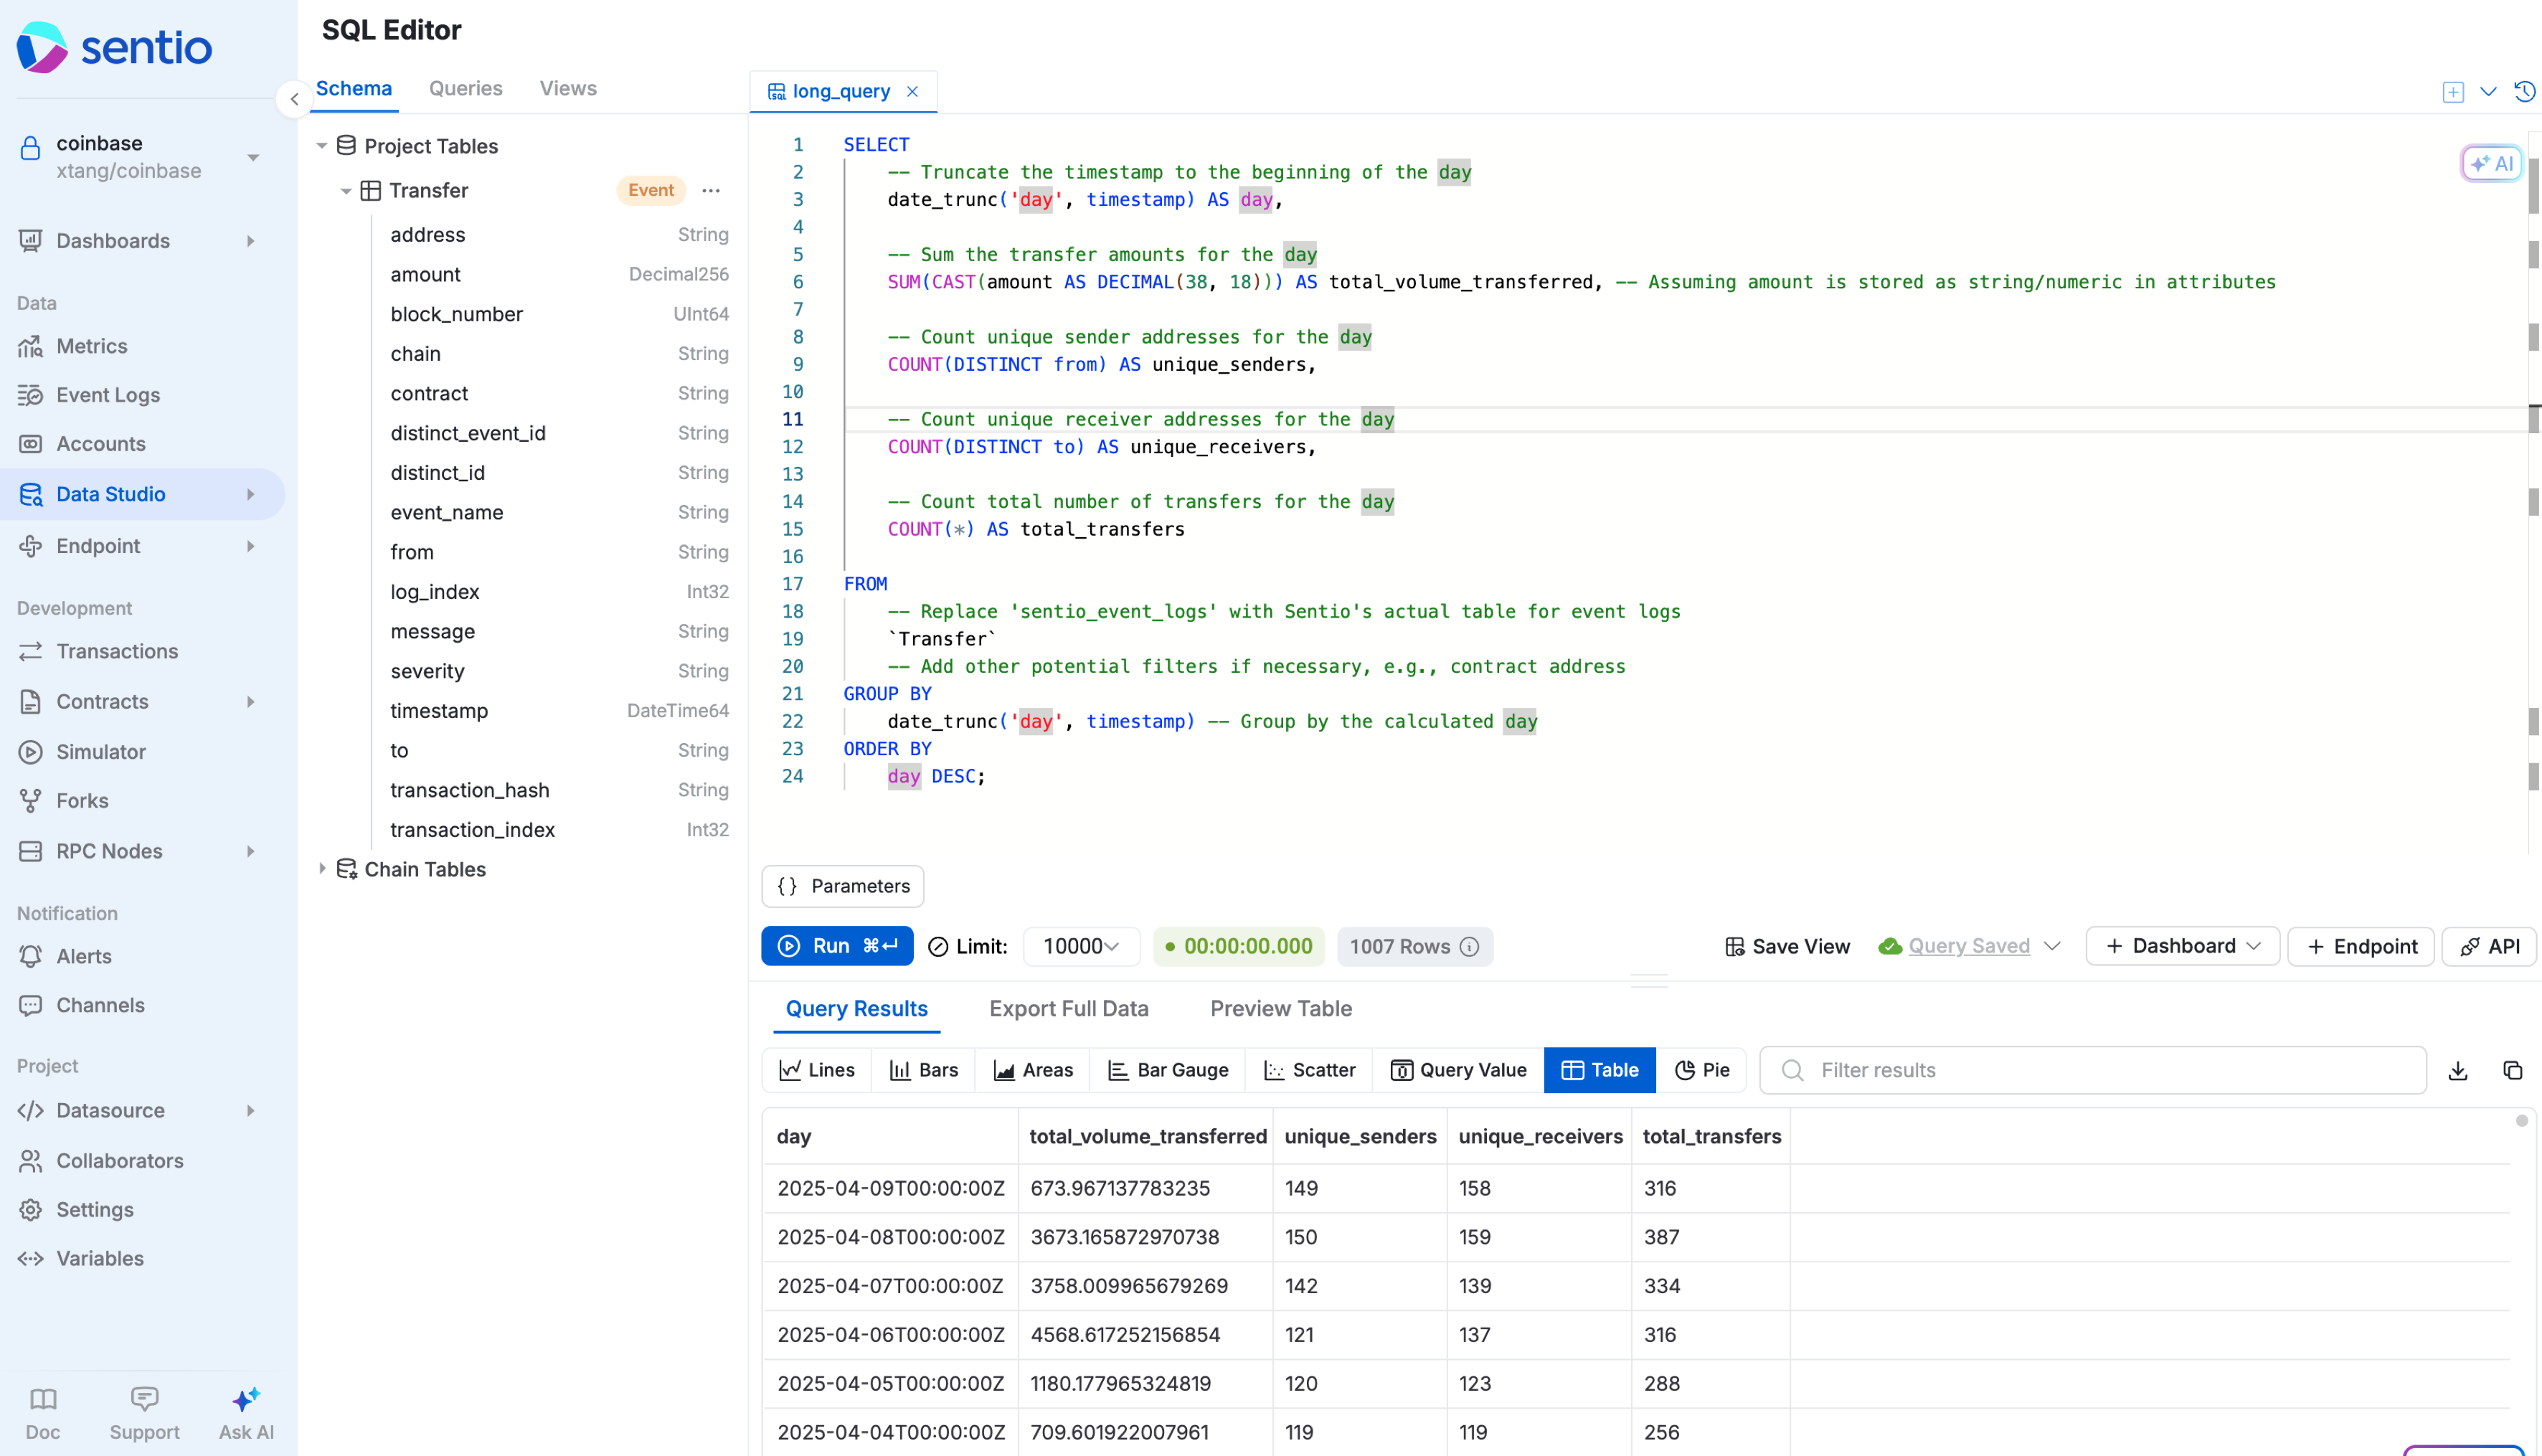The image size is (2542, 1456).
Task: Open the Export Full Data tab
Action: (x=1068, y=1009)
